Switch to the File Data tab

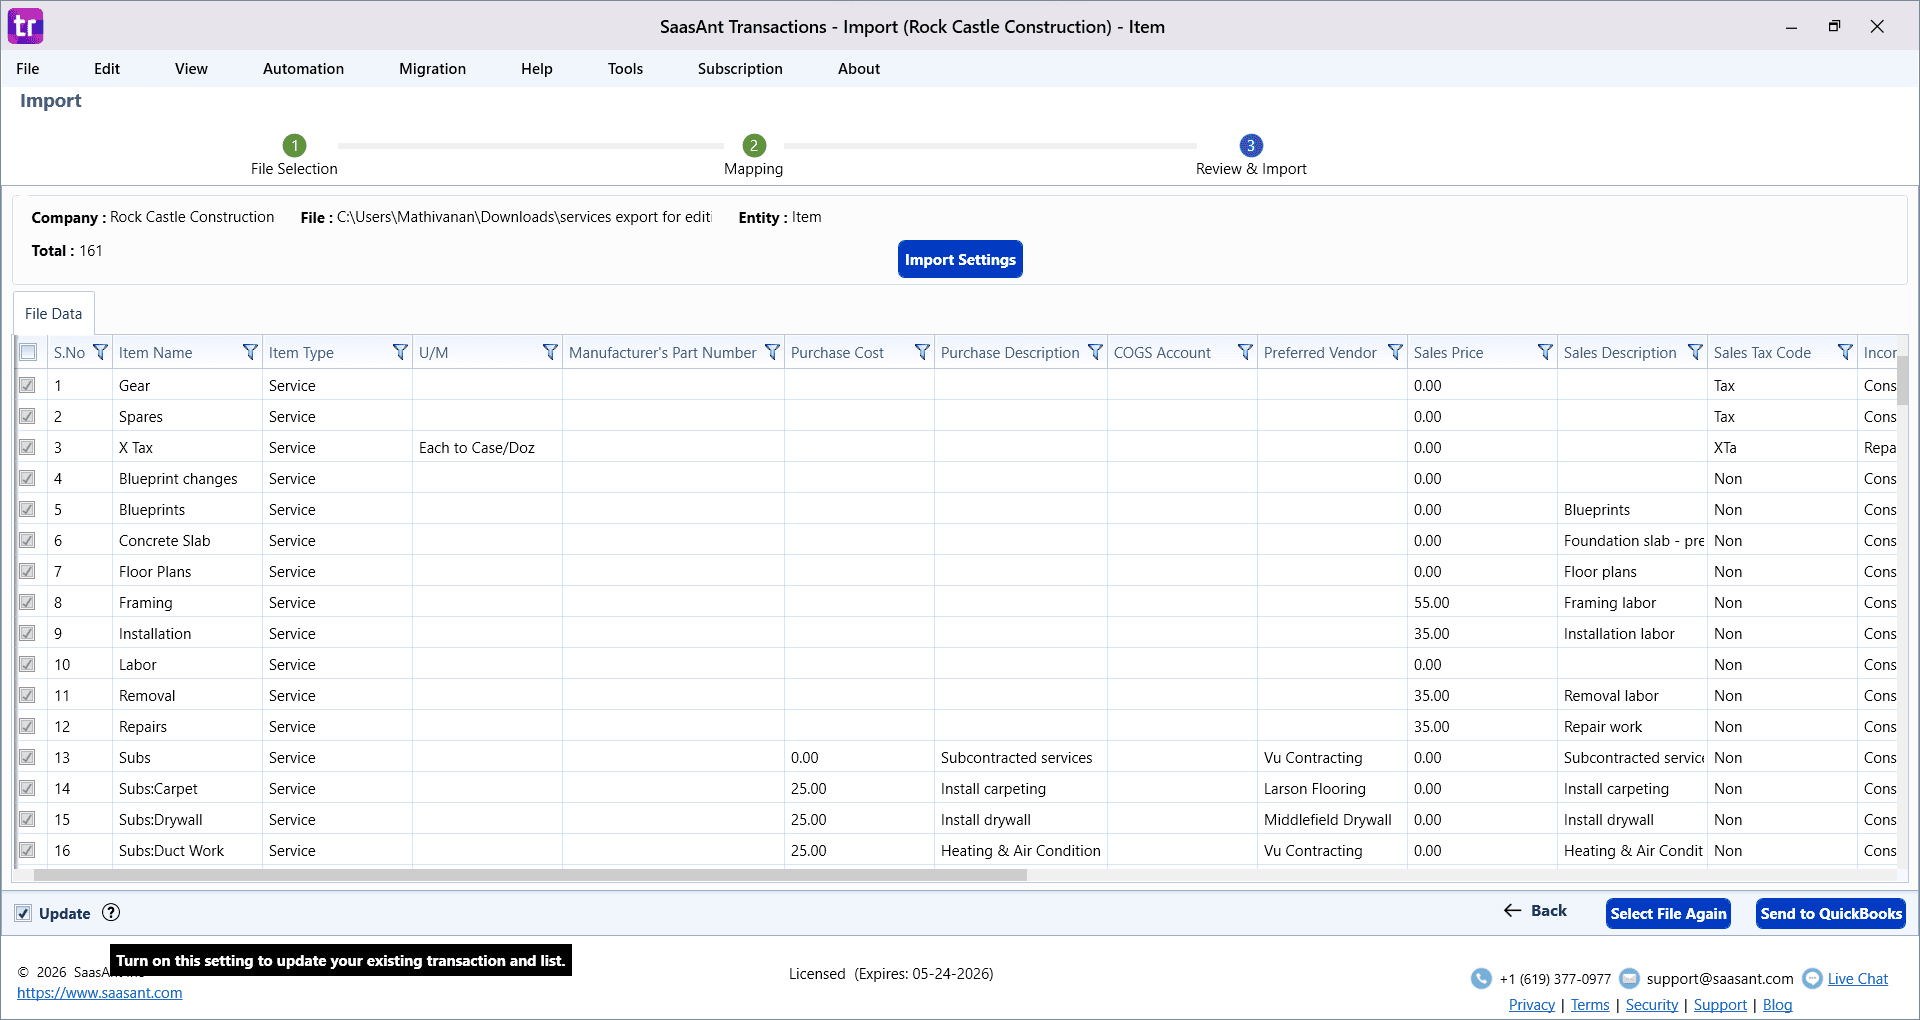[x=52, y=313]
